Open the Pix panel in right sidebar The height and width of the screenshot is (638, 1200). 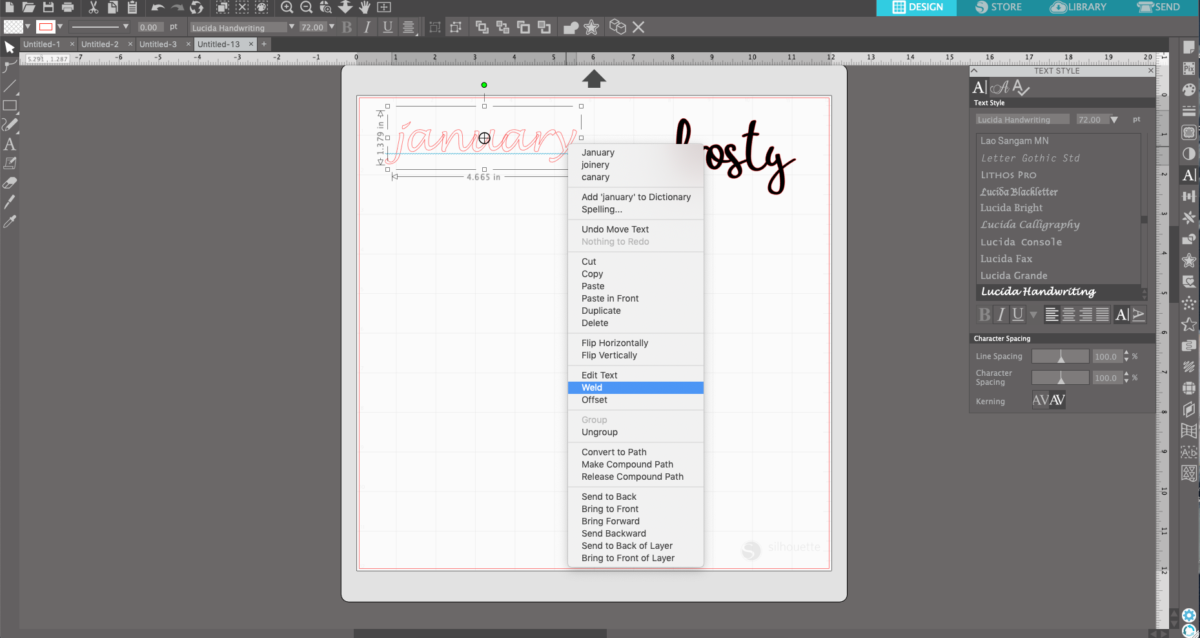[1189, 69]
